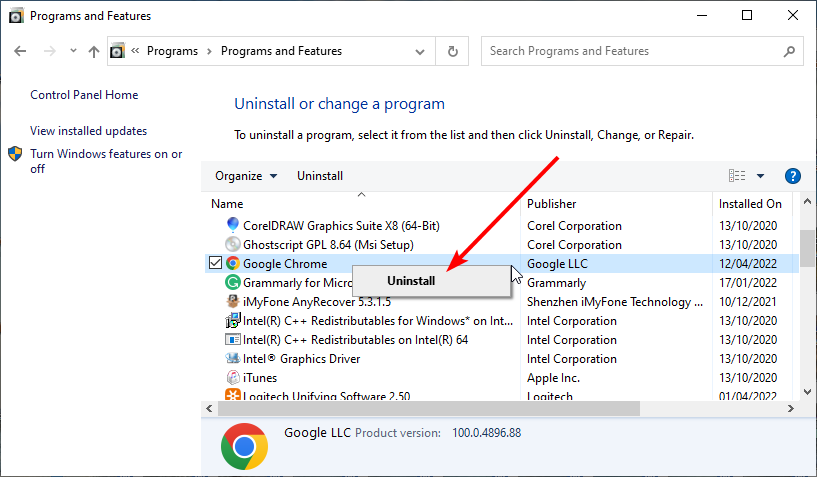Image resolution: width=817 pixels, height=477 pixels.
Task: Click publisher Google LLC cell
Action: click(557, 264)
